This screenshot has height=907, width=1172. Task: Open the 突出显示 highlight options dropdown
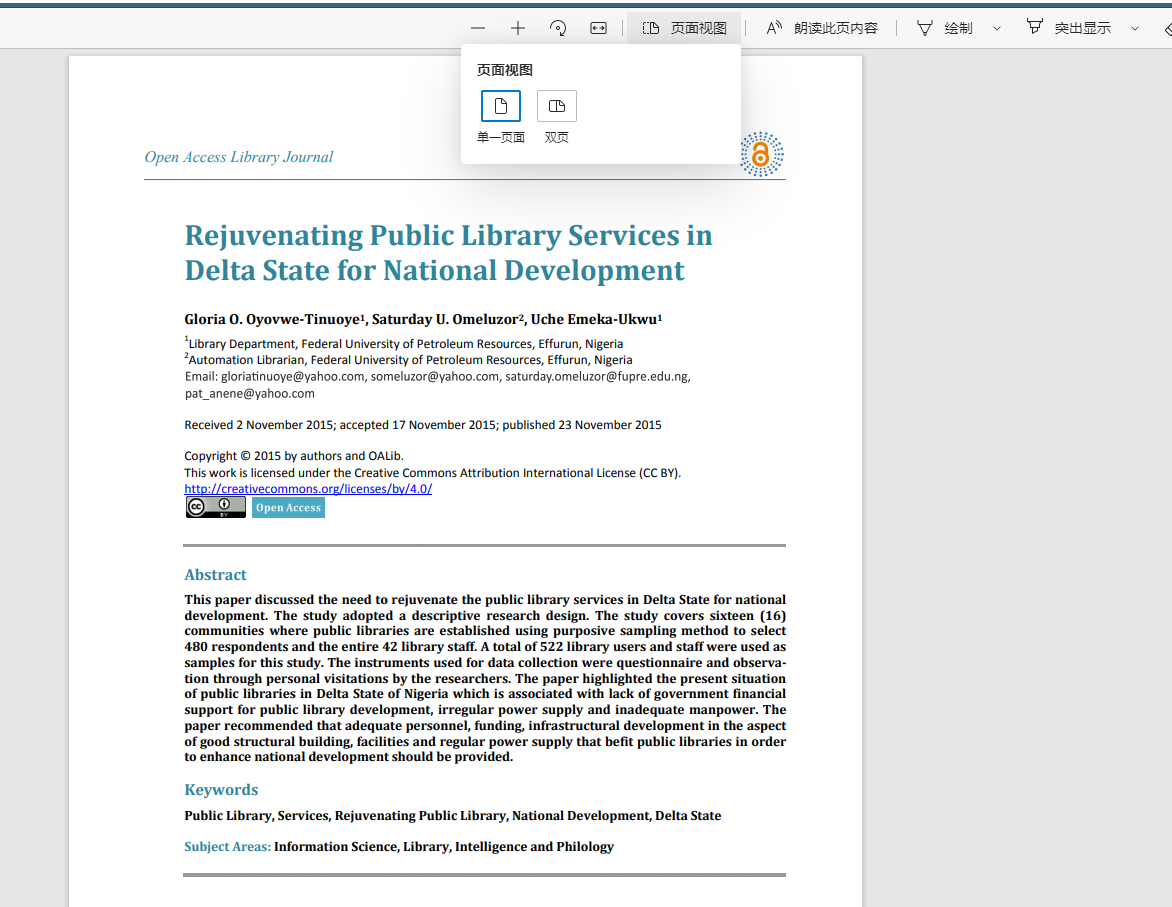tap(1135, 28)
